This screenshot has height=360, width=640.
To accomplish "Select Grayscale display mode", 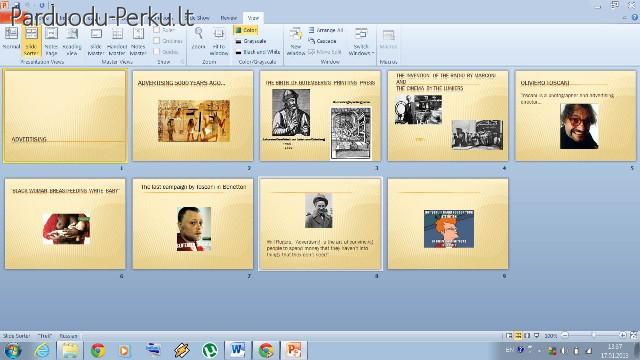I will pos(251,41).
